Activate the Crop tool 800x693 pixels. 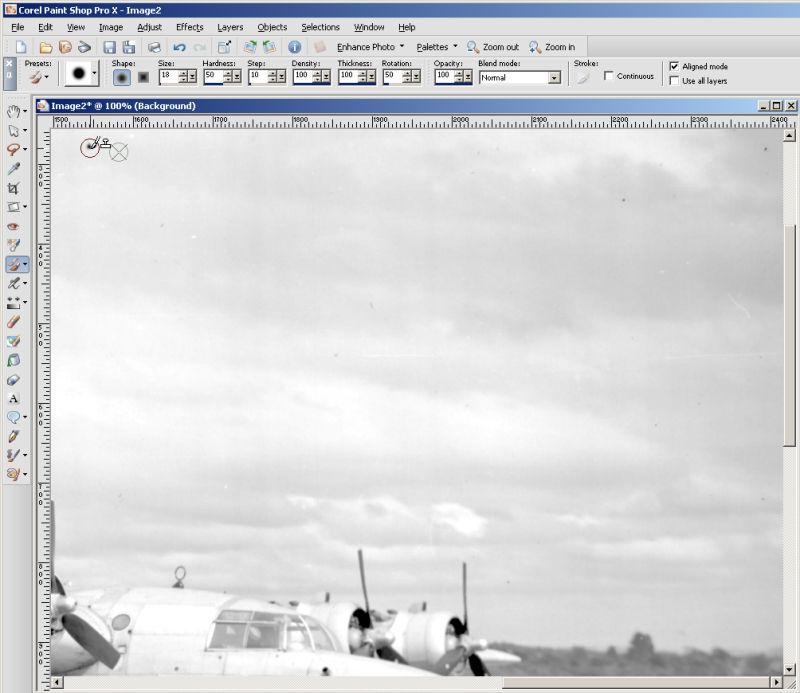(13, 188)
